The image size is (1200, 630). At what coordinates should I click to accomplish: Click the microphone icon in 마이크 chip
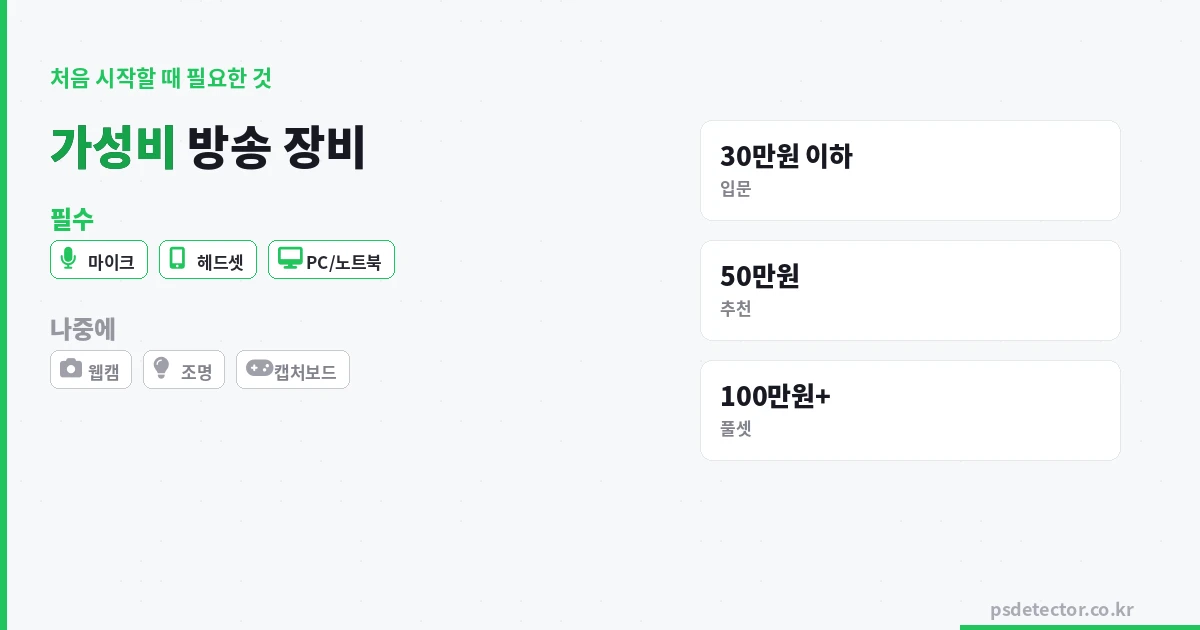(x=68, y=259)
